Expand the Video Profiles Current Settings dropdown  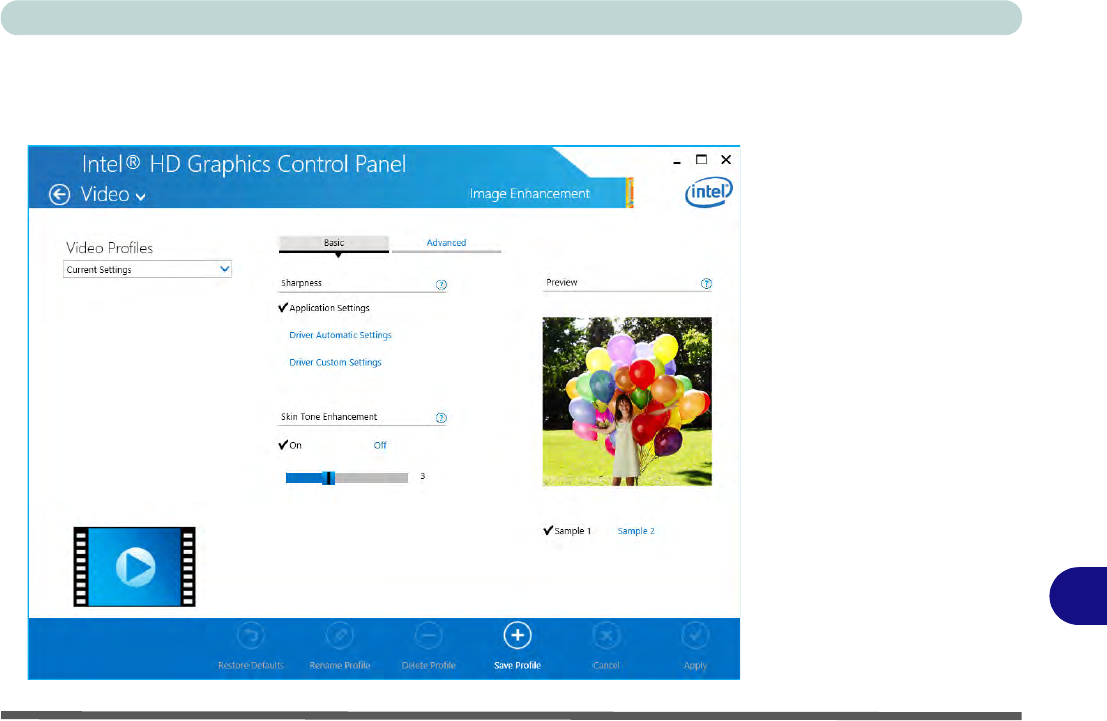(148, 269)
